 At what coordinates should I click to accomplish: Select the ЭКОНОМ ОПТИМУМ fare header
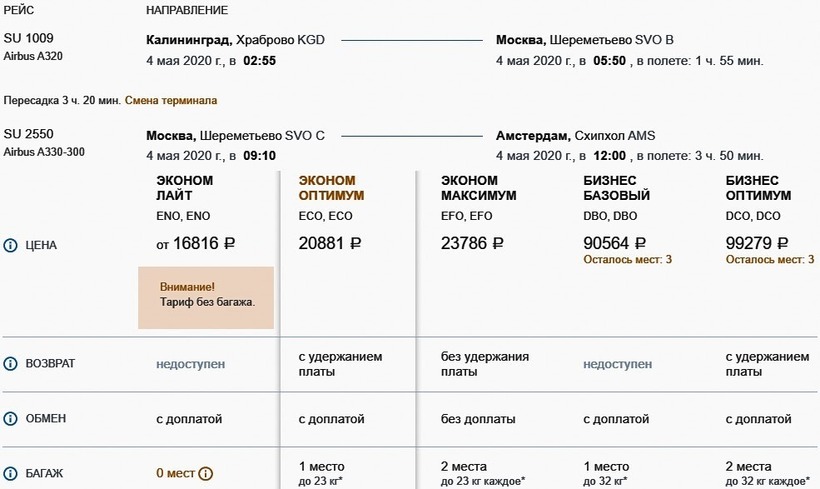coord(331,188)
